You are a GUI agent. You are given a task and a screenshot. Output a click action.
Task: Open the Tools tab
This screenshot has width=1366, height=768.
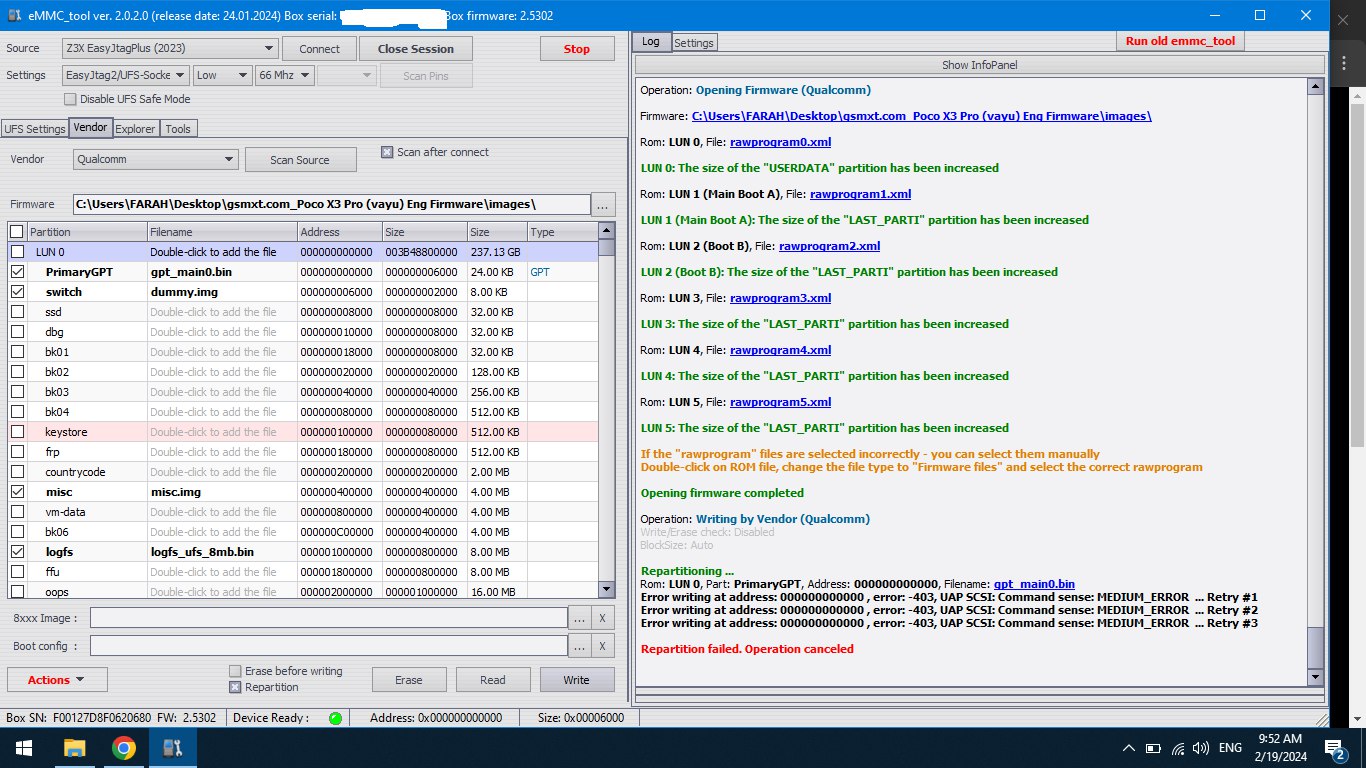pyautogui.click(x=178, y=128)
